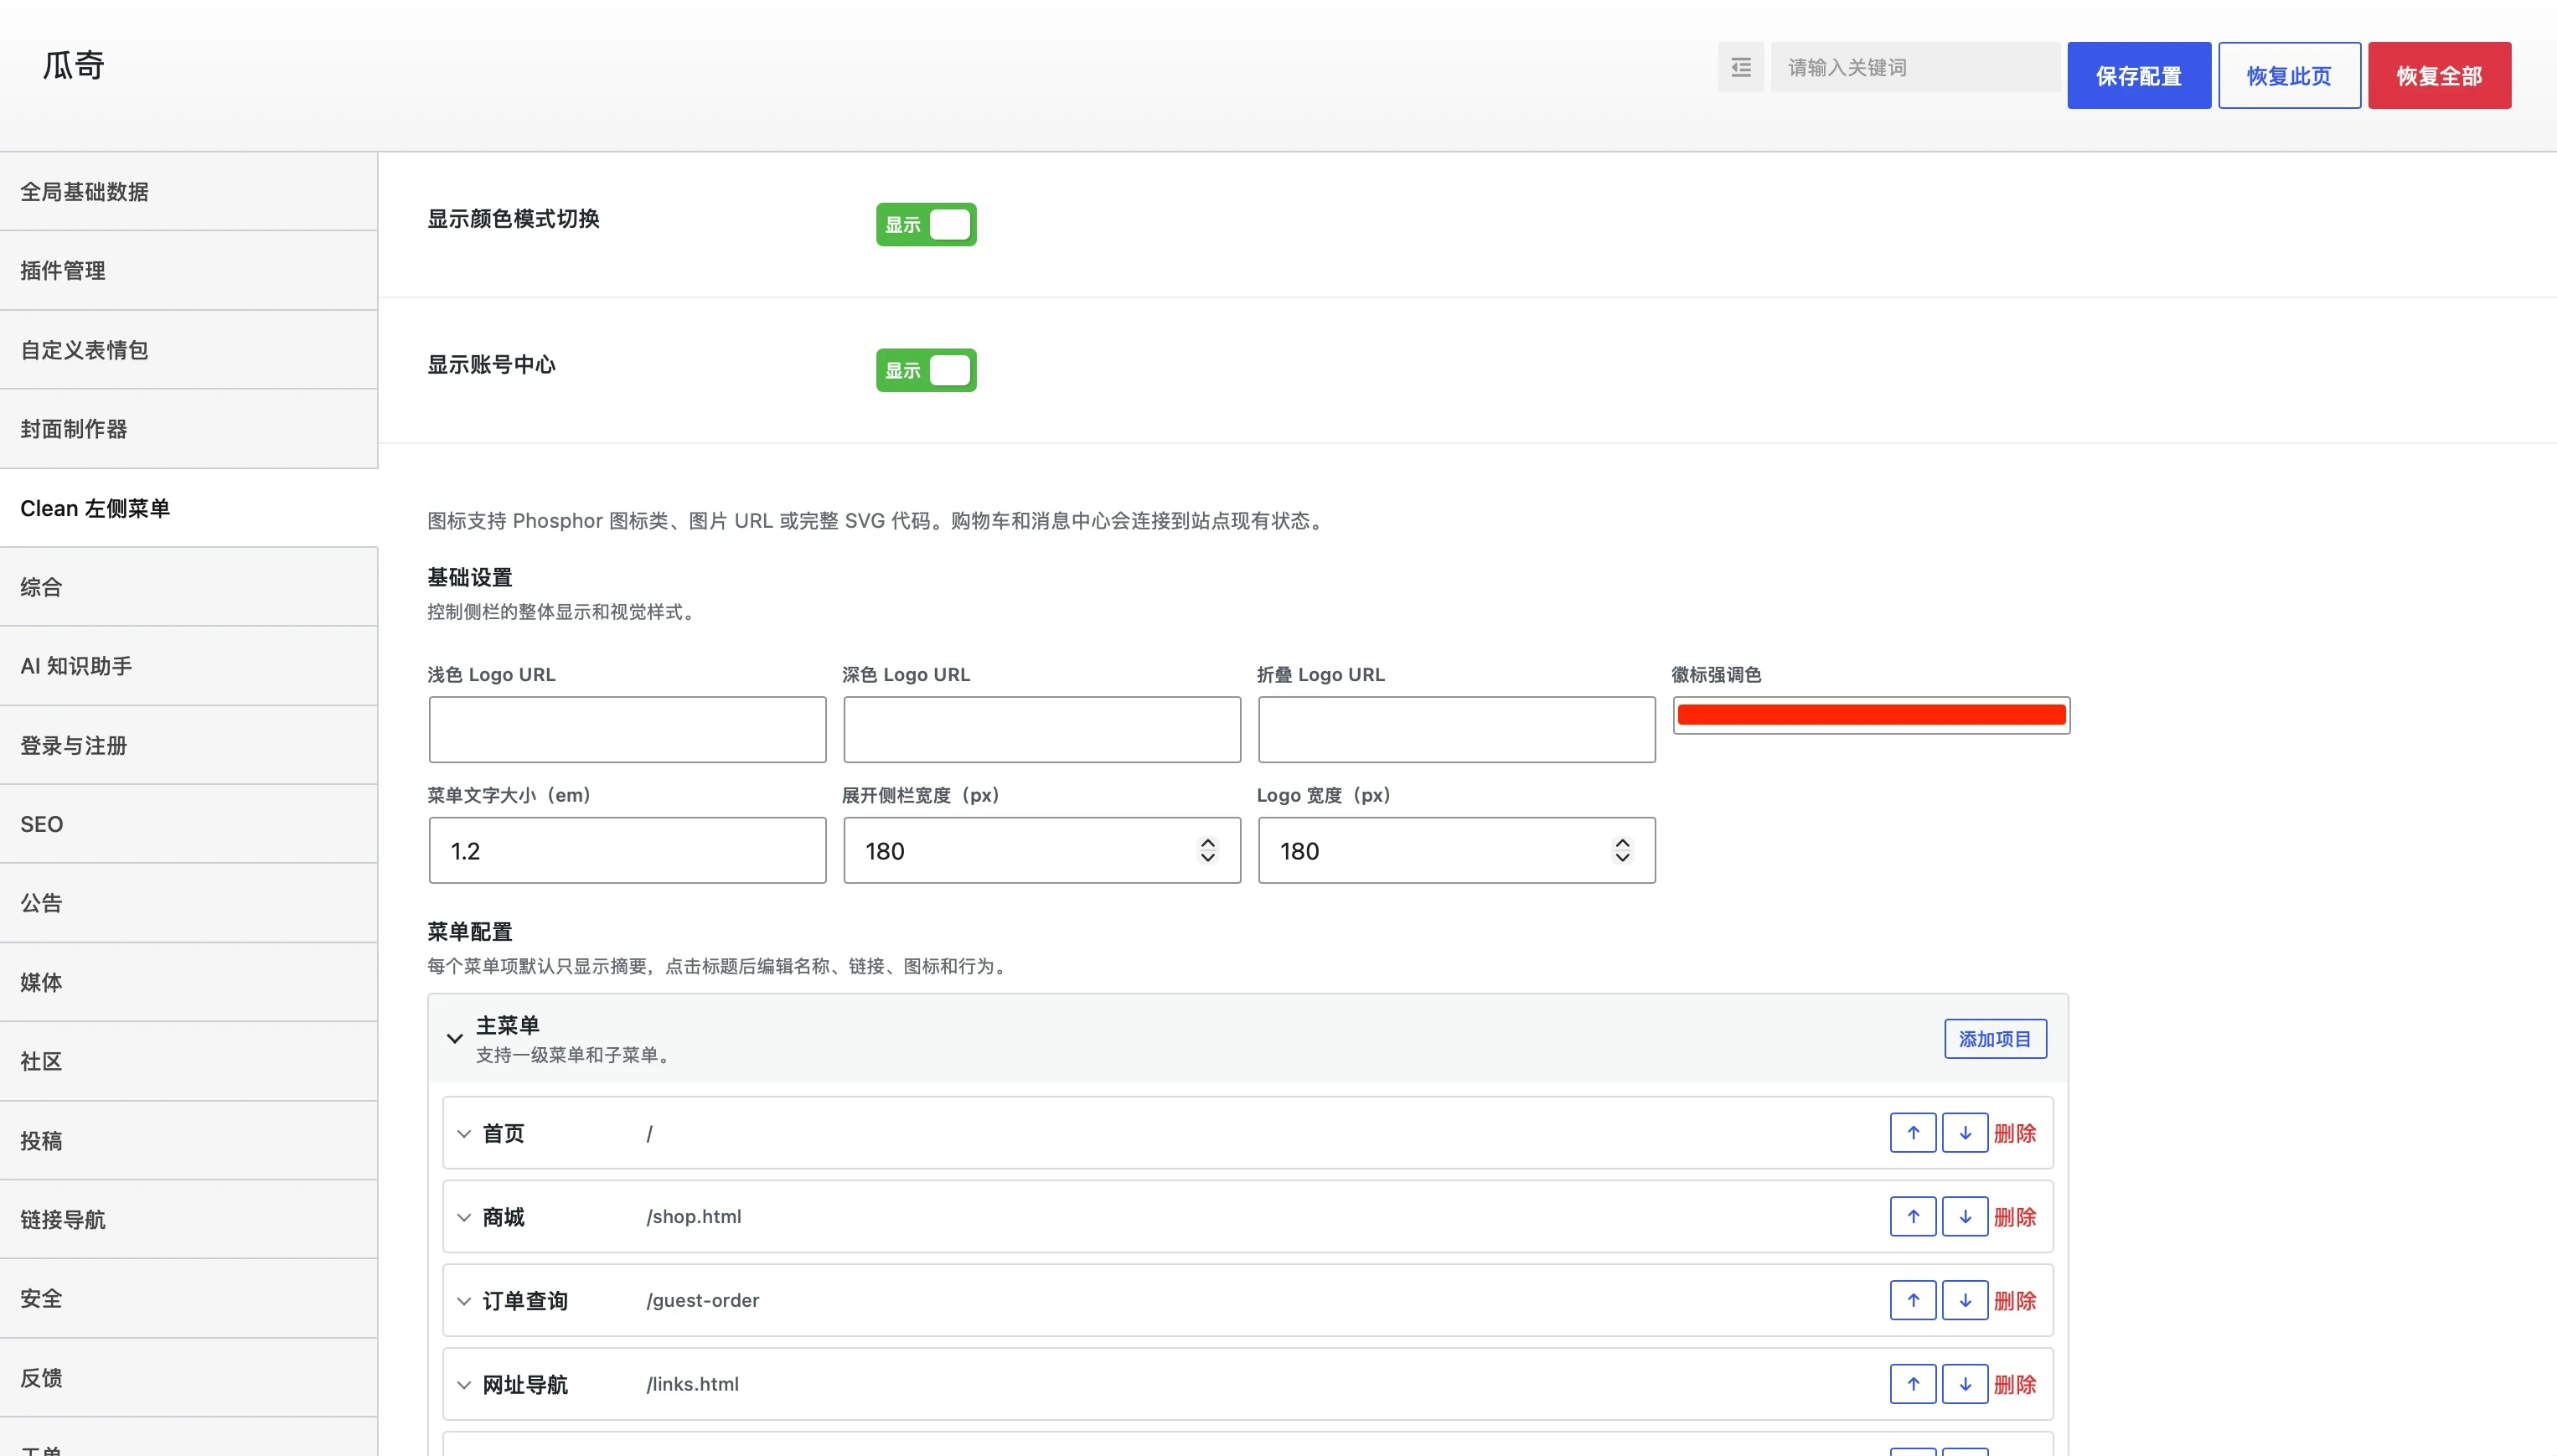Expand the 首页 menu item

[463, 1134]
